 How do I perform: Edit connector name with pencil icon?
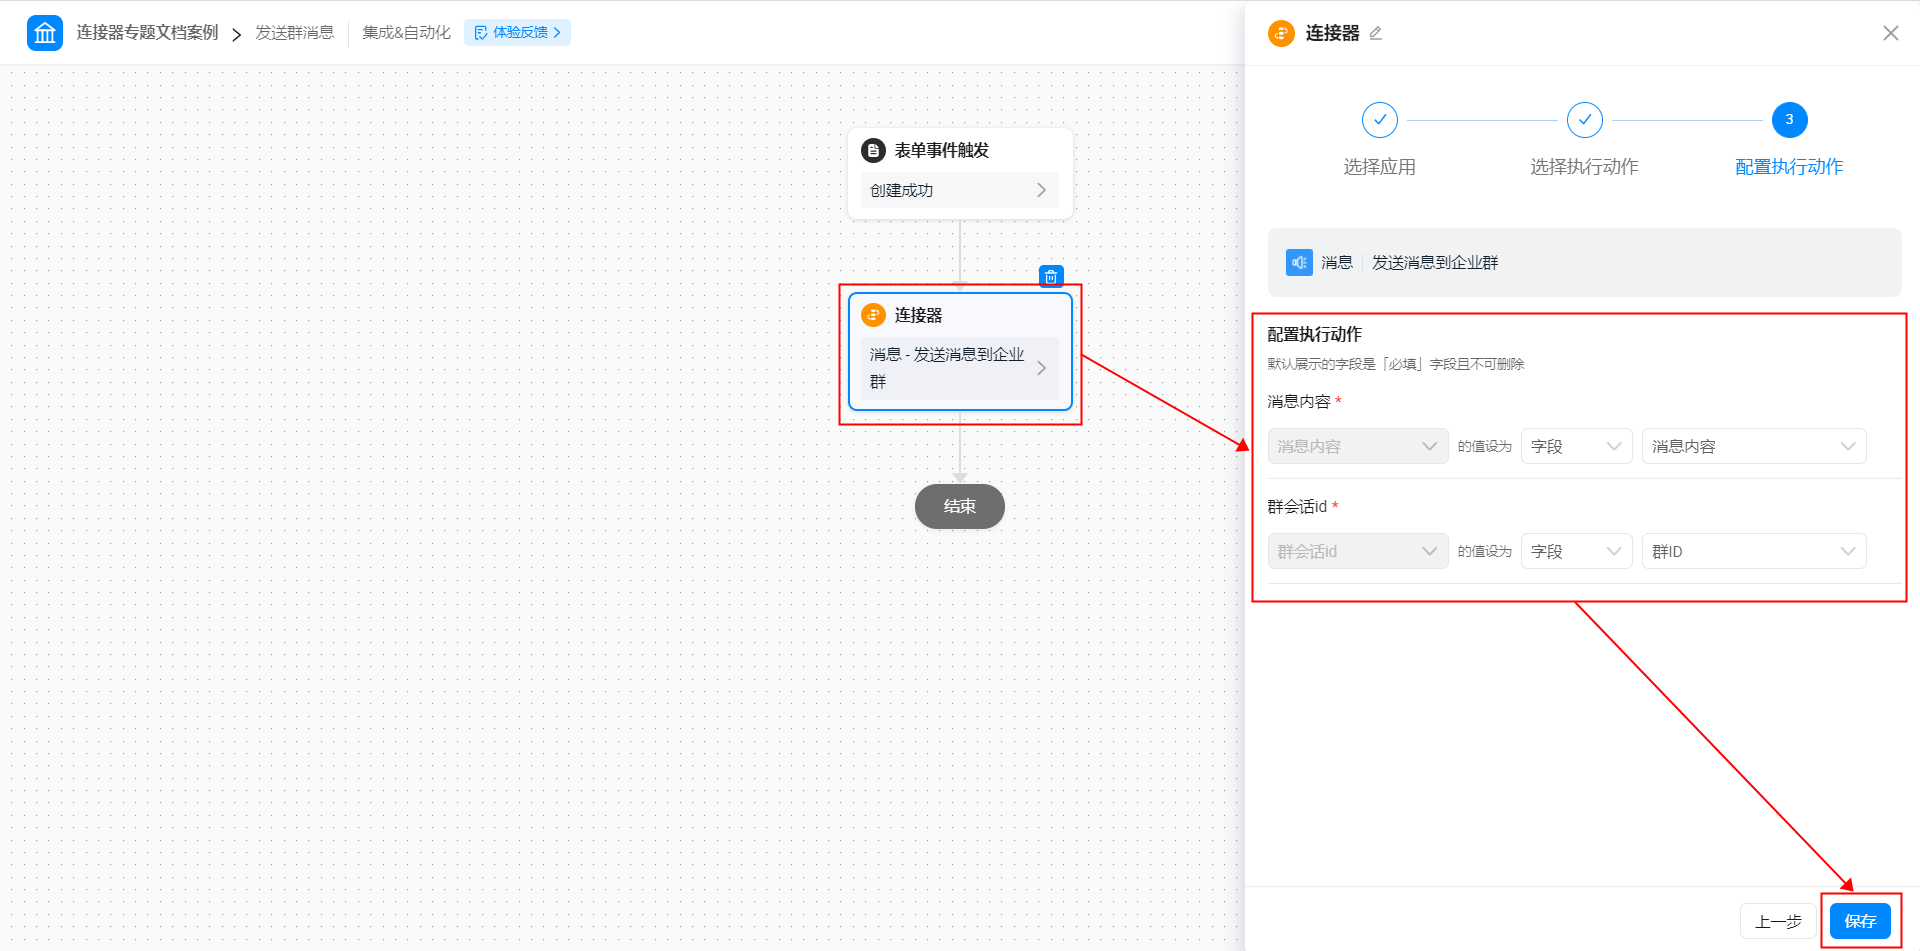point(1376,33)
